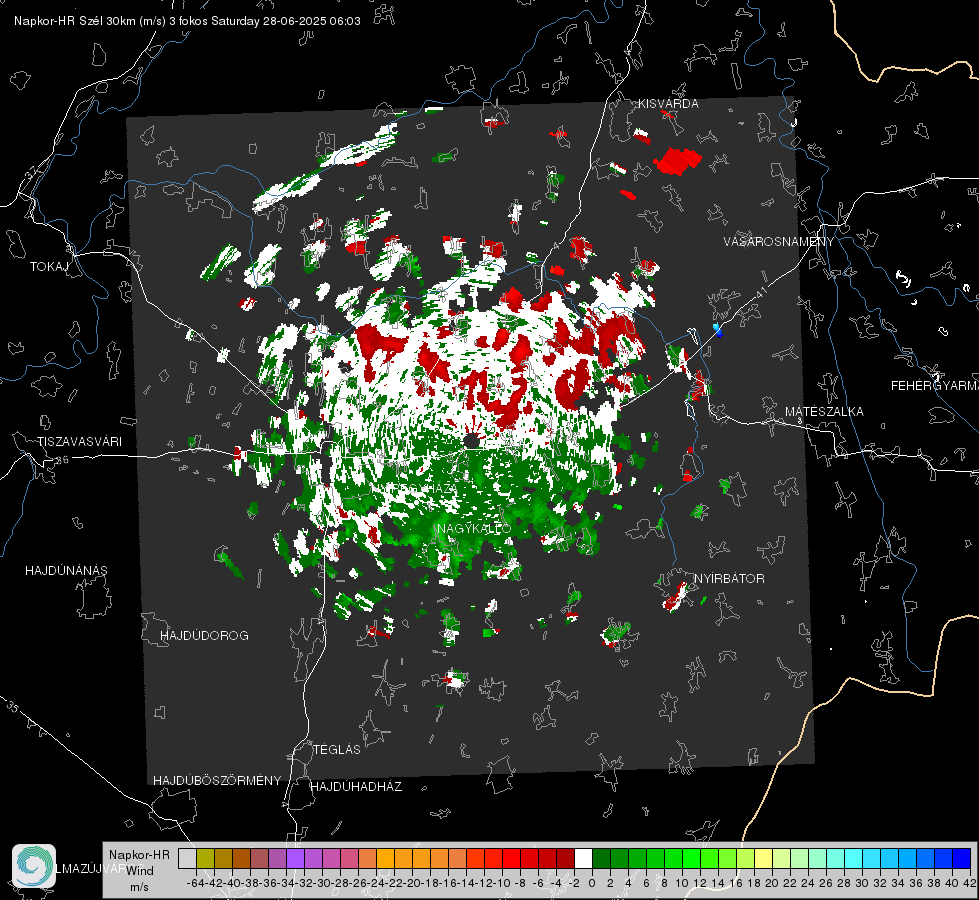
Task: Click the Wind label in the legend
Action: click(x=140, y=871)
